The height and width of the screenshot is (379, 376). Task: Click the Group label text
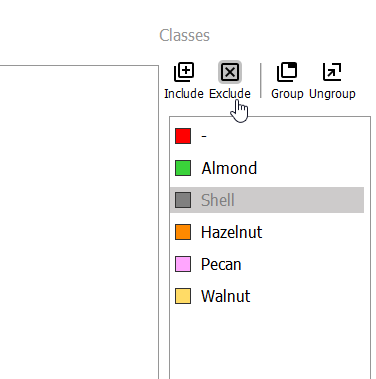287,94
